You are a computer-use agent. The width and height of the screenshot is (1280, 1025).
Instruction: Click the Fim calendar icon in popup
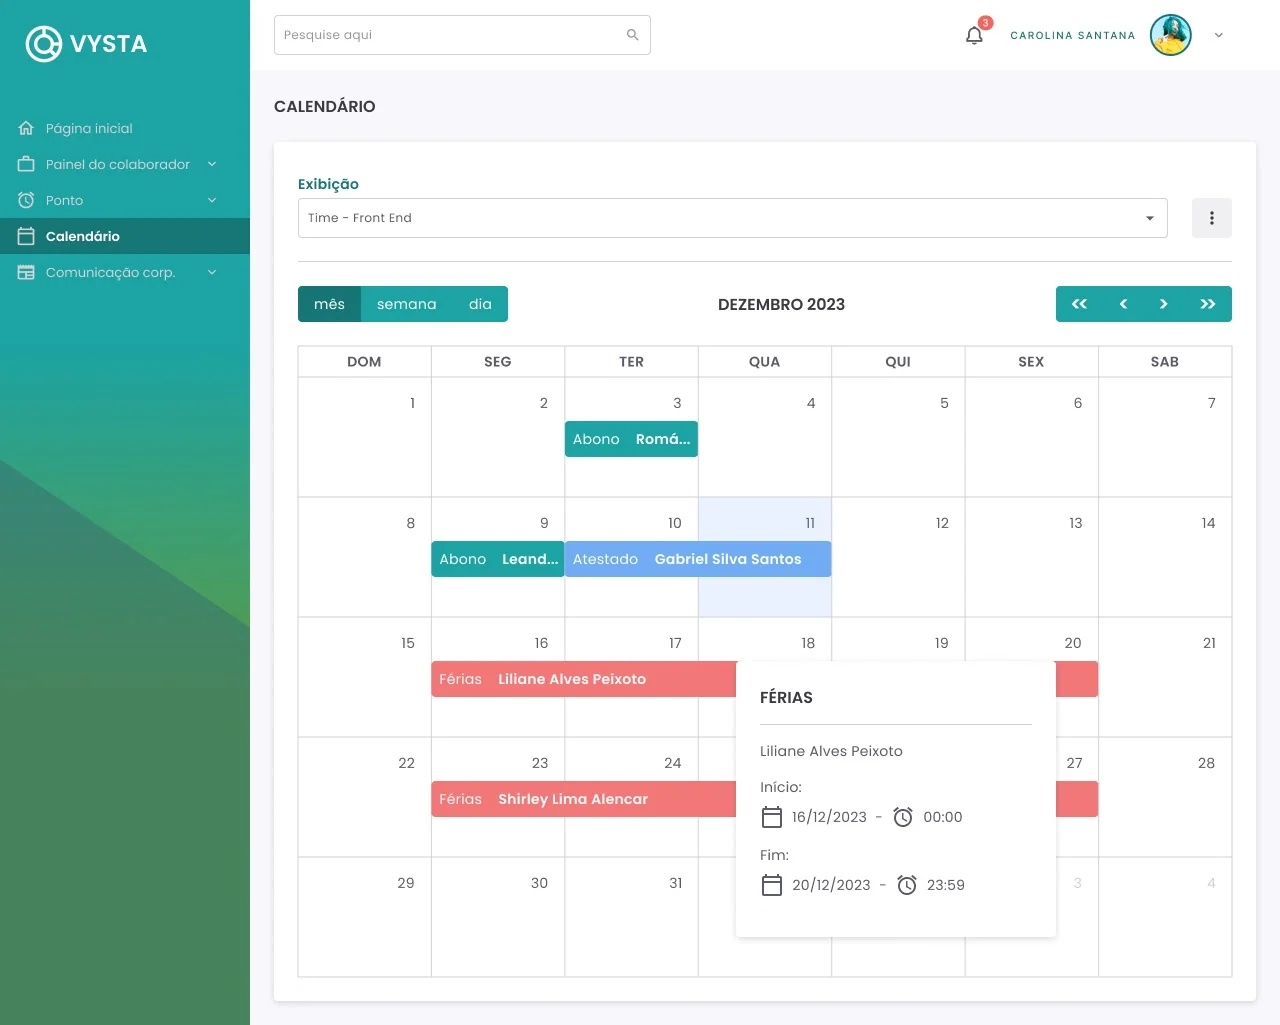point(772,885)
